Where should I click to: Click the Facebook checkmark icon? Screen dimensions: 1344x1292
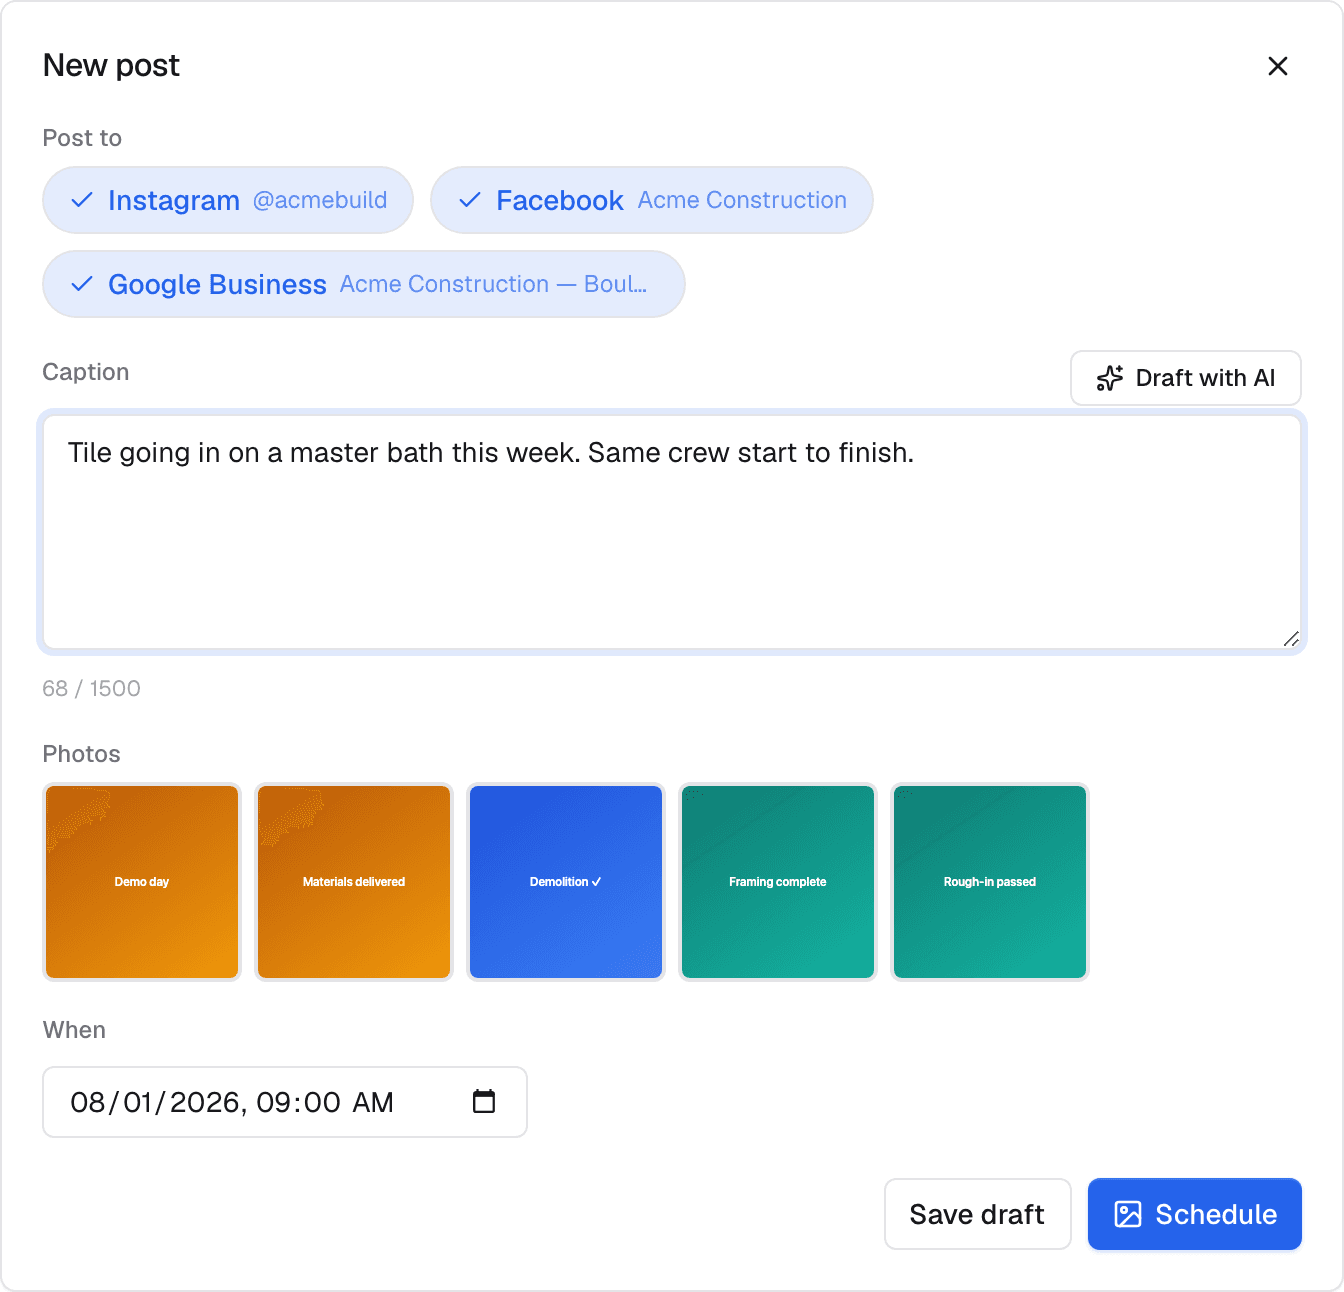[x=470, y=200]
